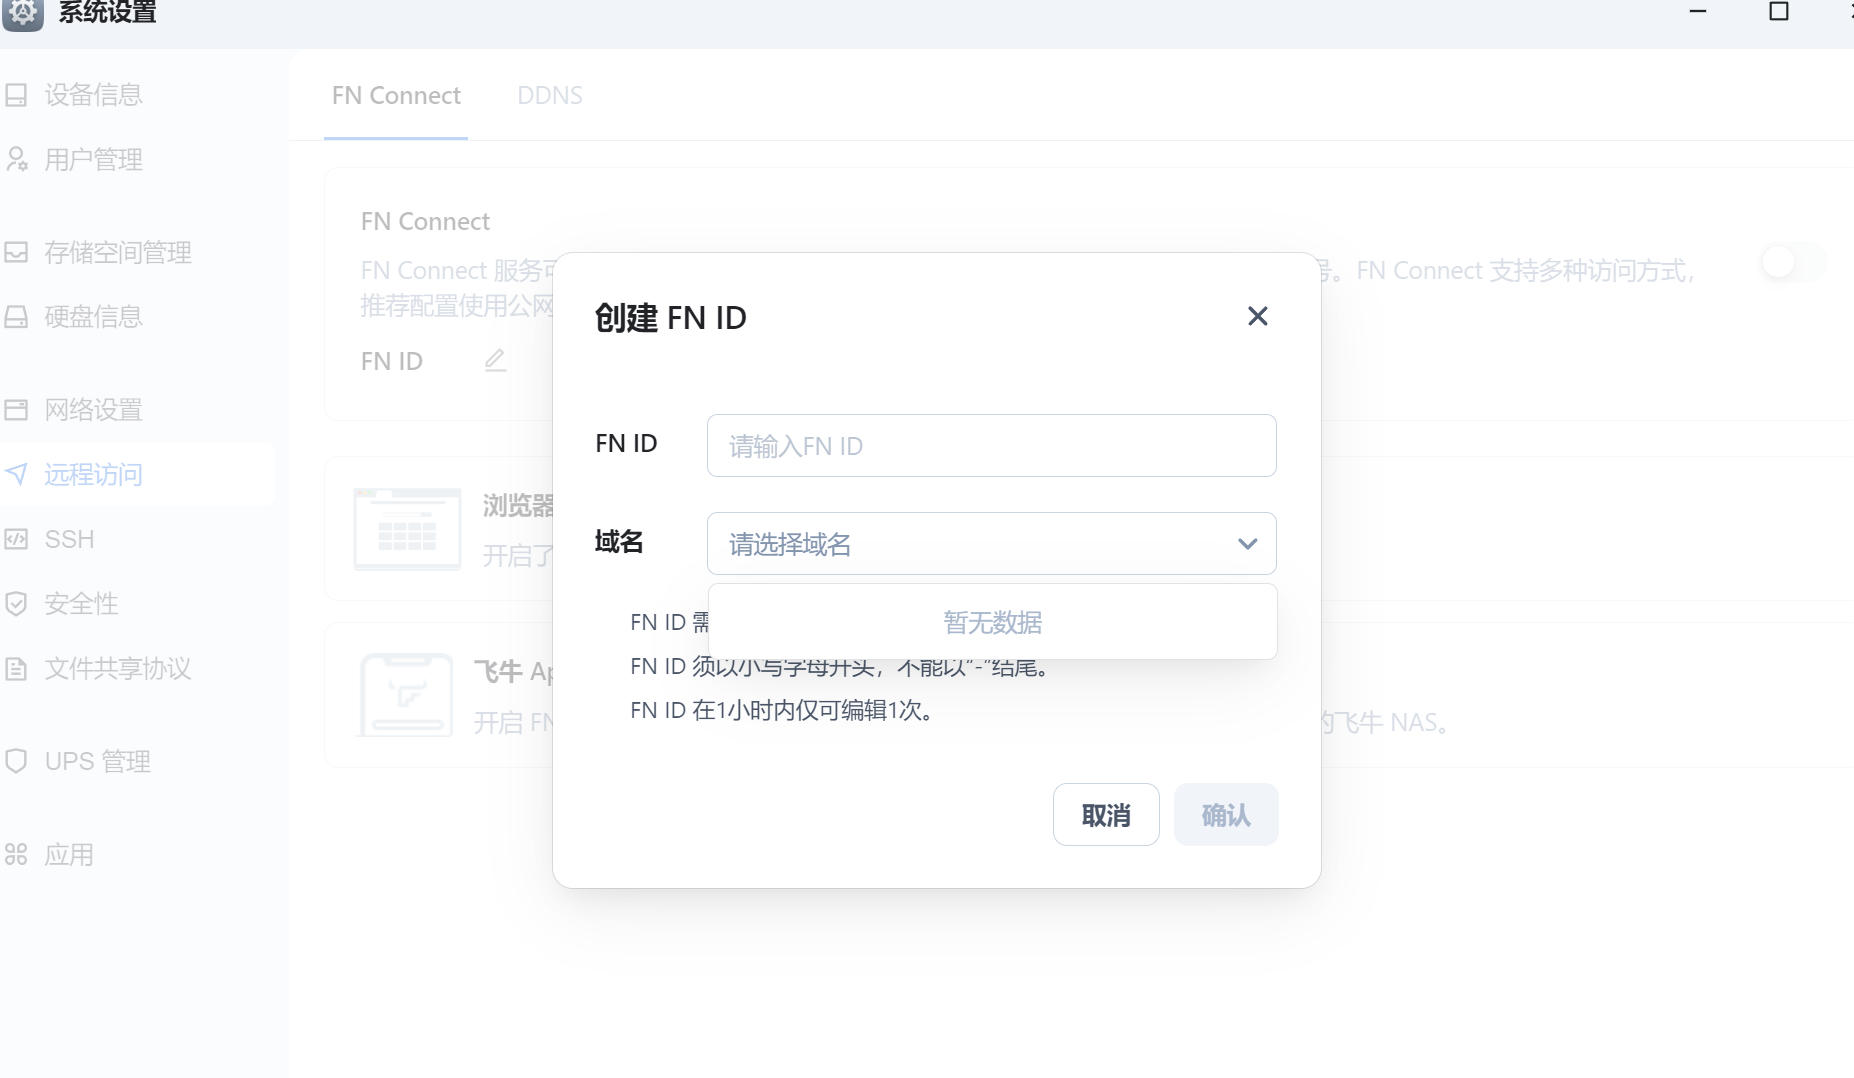
Task: Click the 硬盘信息 disk icon
Action: coord(16,317)
